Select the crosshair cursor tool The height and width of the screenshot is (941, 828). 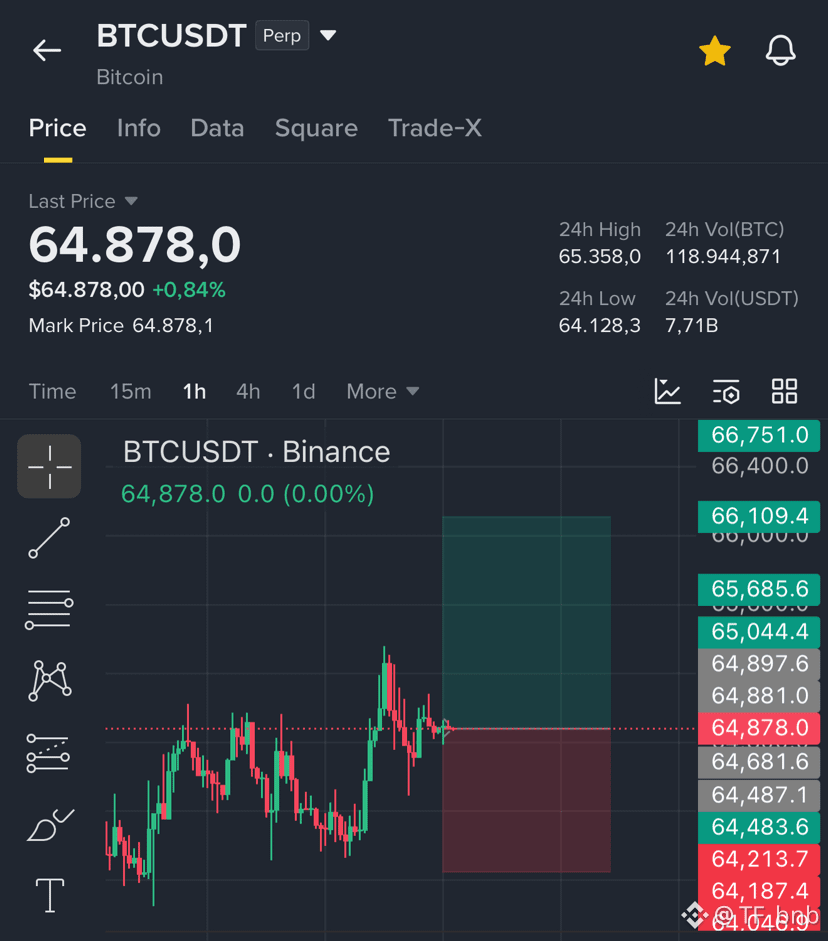point(49,466)
